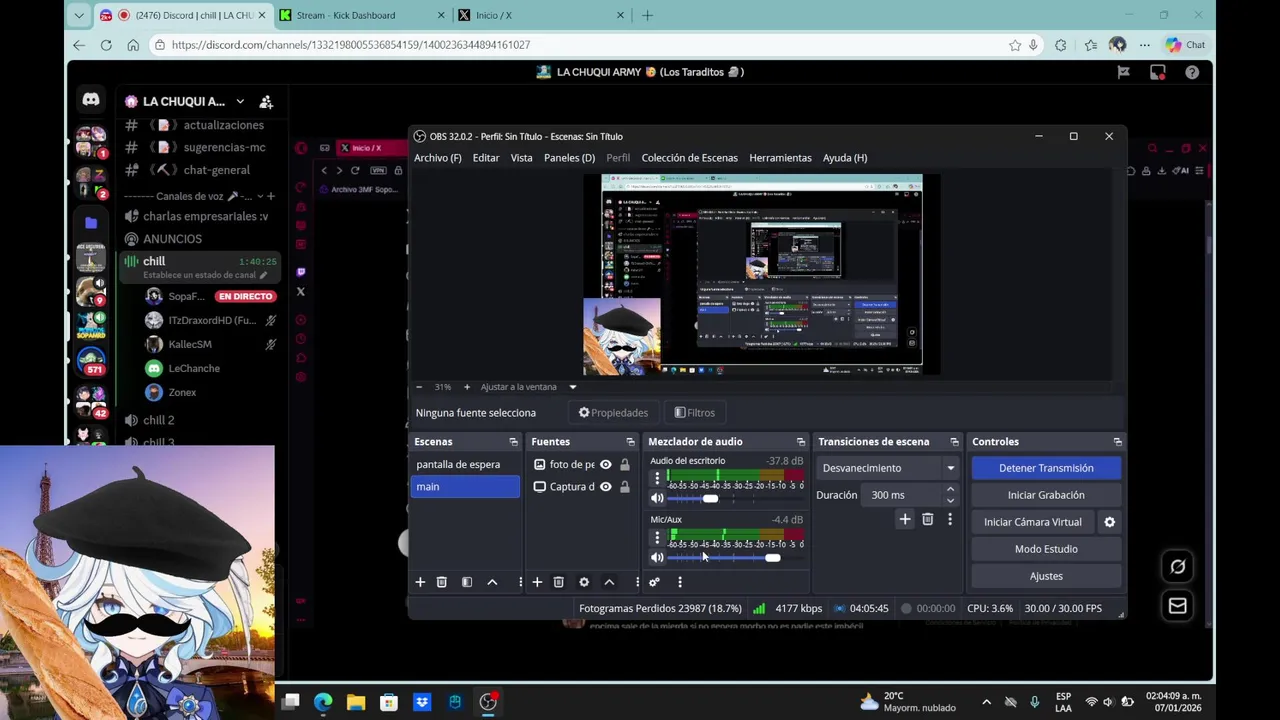The image size is (1280, 720).
Task: Open Herramientas menu
Action: 780,158
